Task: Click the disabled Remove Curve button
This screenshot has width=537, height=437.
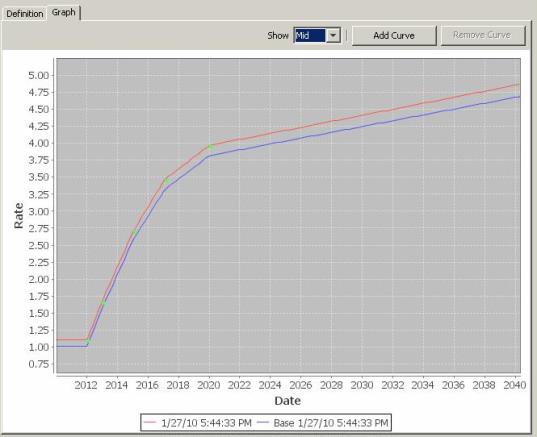Action: tap(483, 35)
